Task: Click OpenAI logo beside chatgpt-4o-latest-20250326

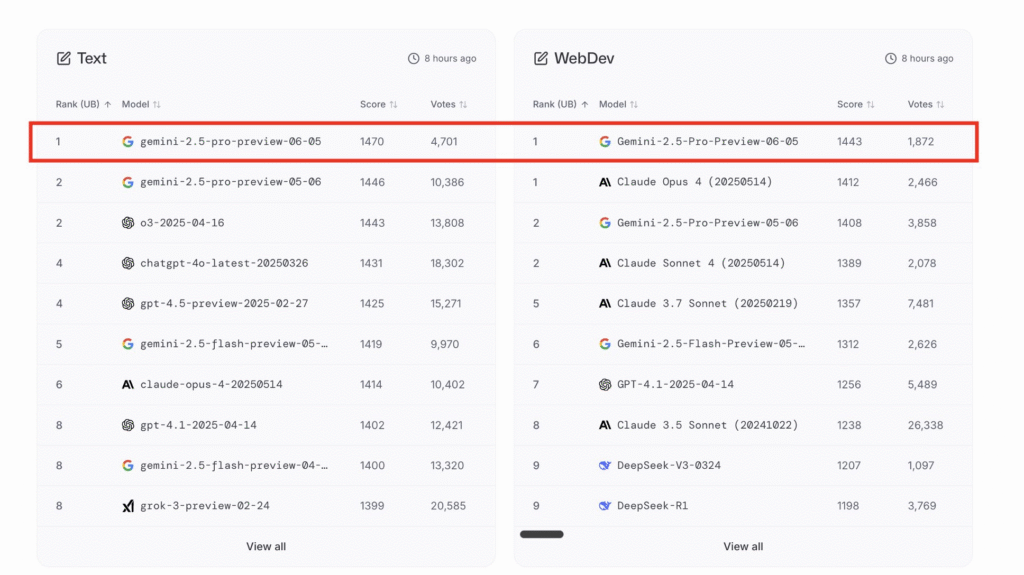Action: 128,263
